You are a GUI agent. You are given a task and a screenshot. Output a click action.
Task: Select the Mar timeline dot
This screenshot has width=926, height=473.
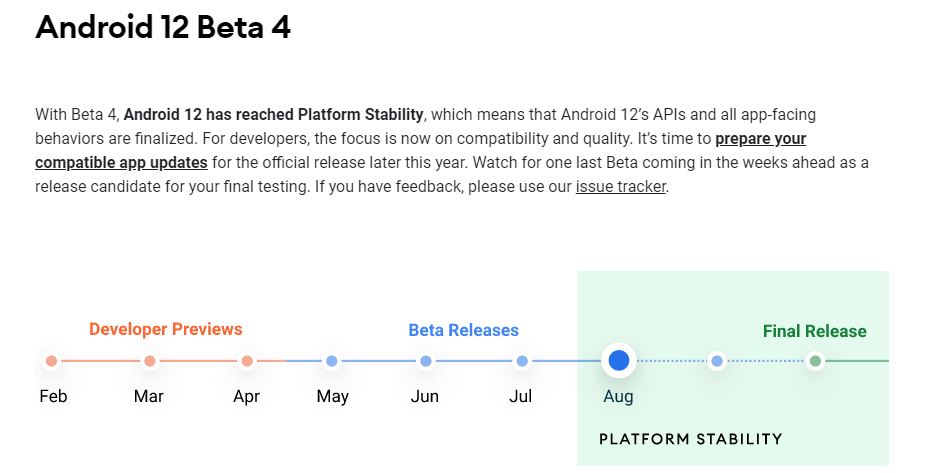click(150, 361)
